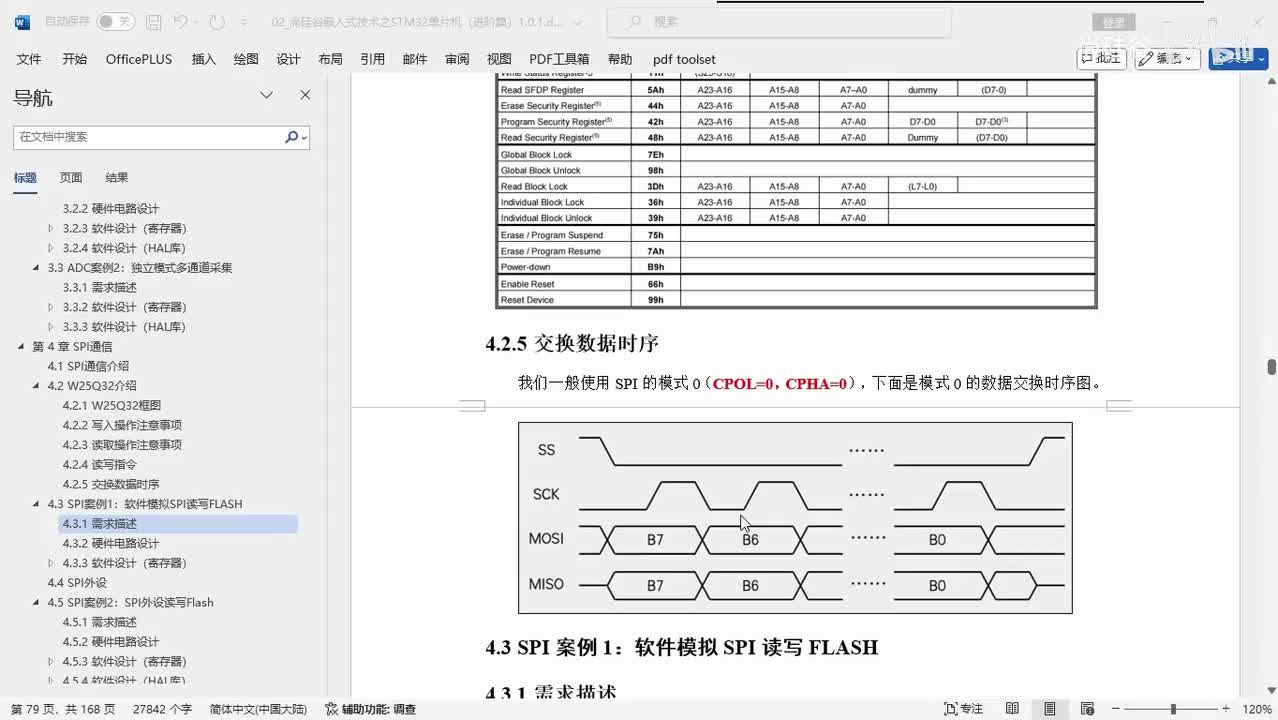Go to heading 4.2.2 写入操作注意事项
Image resolution: width=1278 pixels, height=720 pixels.
pos(122,425)
